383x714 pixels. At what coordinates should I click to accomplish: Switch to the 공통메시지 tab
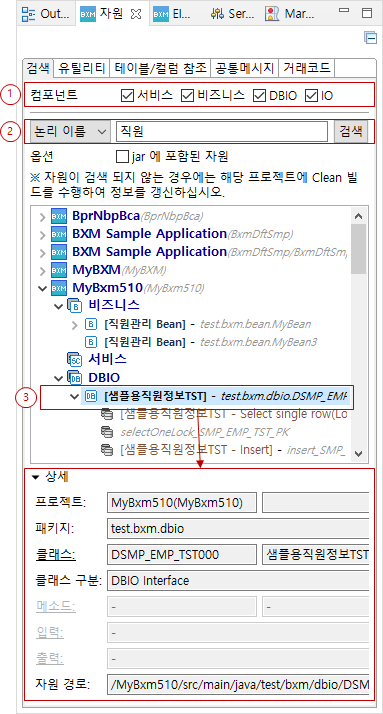[245, 68]
